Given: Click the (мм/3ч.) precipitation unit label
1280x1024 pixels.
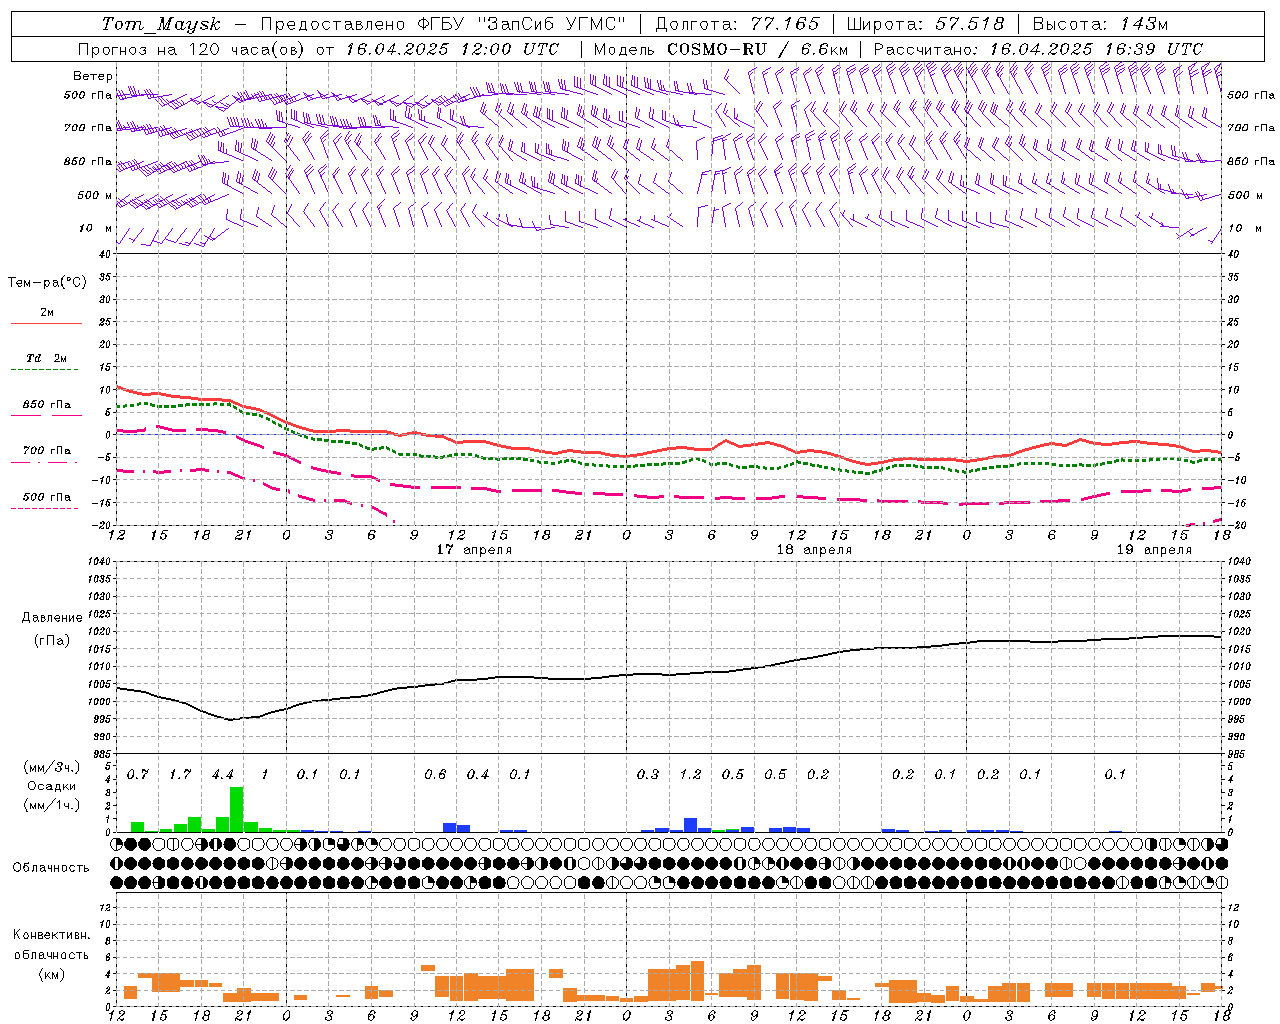Looking at the screenshot, I should pyautogui.click(x=52, y=767).
